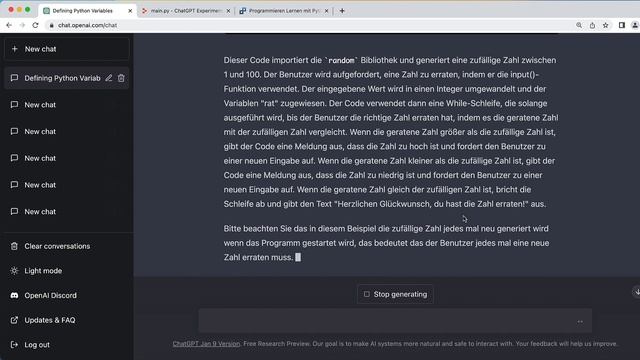Image resolution: width=640 pixels, height=360 pixels.
Task: Focus the message input field
Action: [395, 321]
